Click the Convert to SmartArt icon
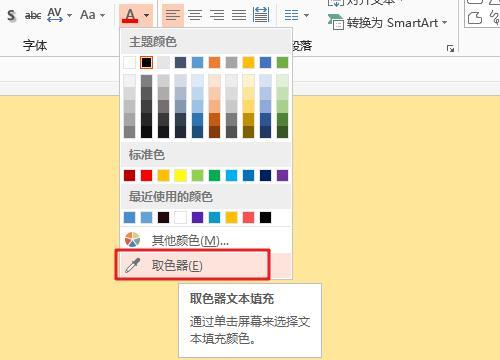 [x=335, y=22]
